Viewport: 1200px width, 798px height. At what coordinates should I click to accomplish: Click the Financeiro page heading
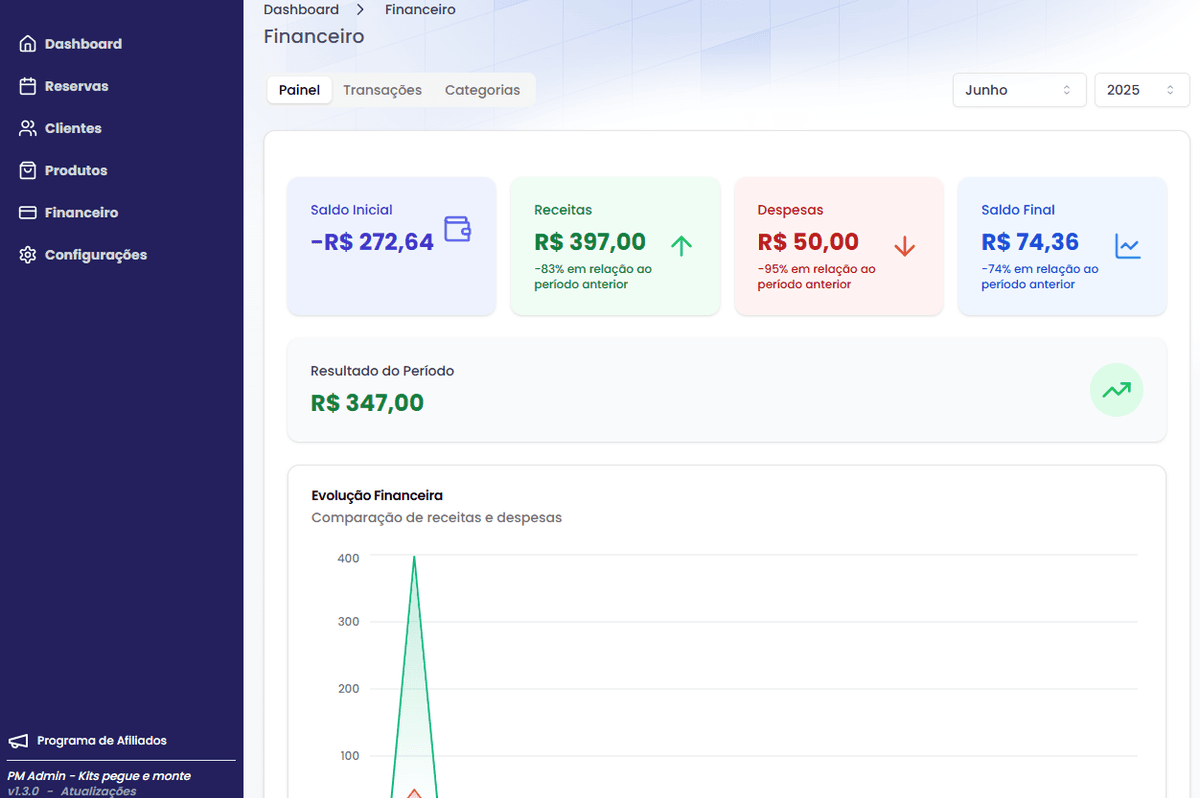point(314,37)
